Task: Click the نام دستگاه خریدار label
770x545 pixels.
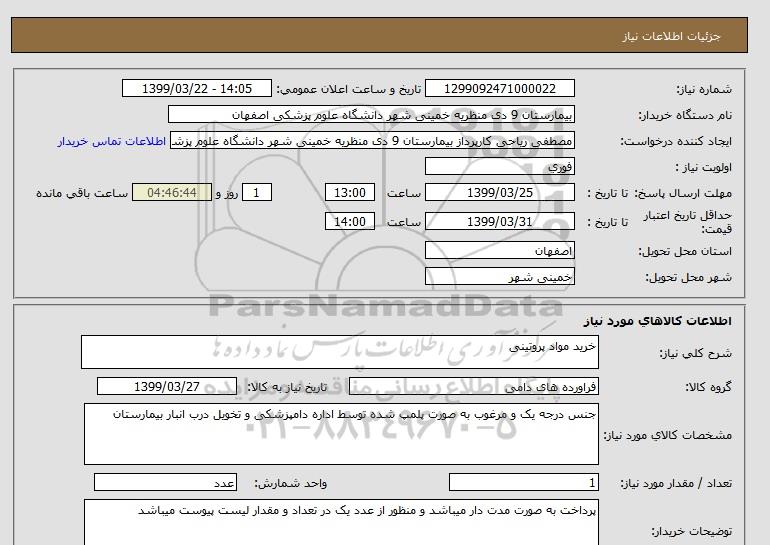Action: (685, 115)
